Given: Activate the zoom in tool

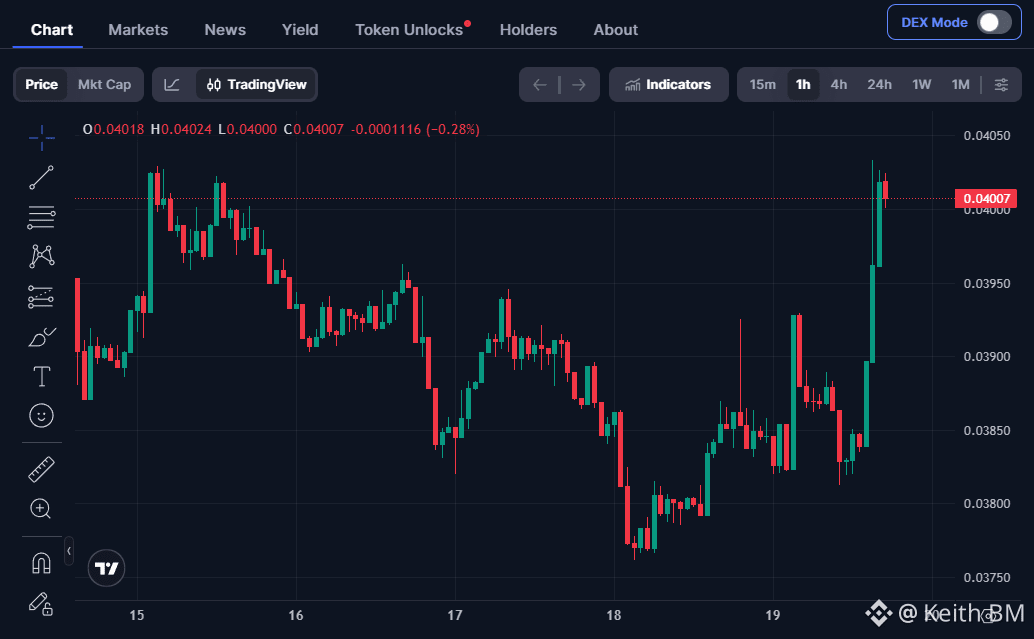Looking at the screenshot, I should click(x=41, y=508).
